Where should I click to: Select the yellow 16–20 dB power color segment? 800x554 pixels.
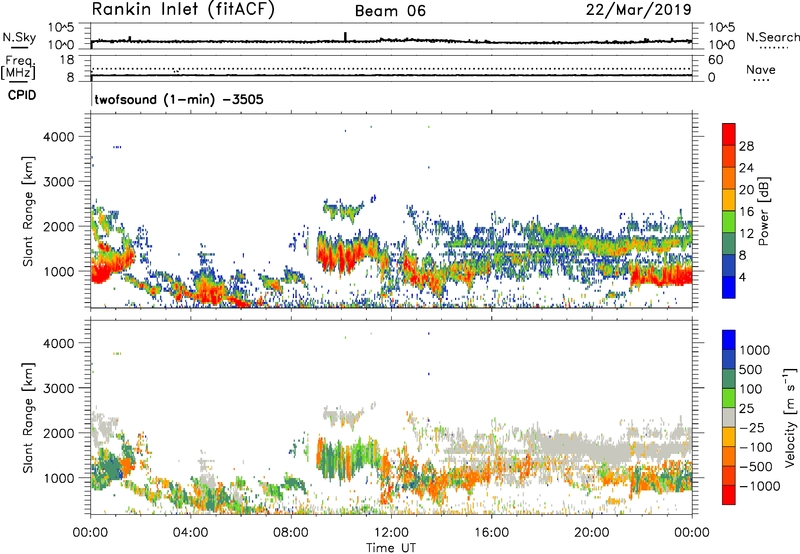(729, 200)
